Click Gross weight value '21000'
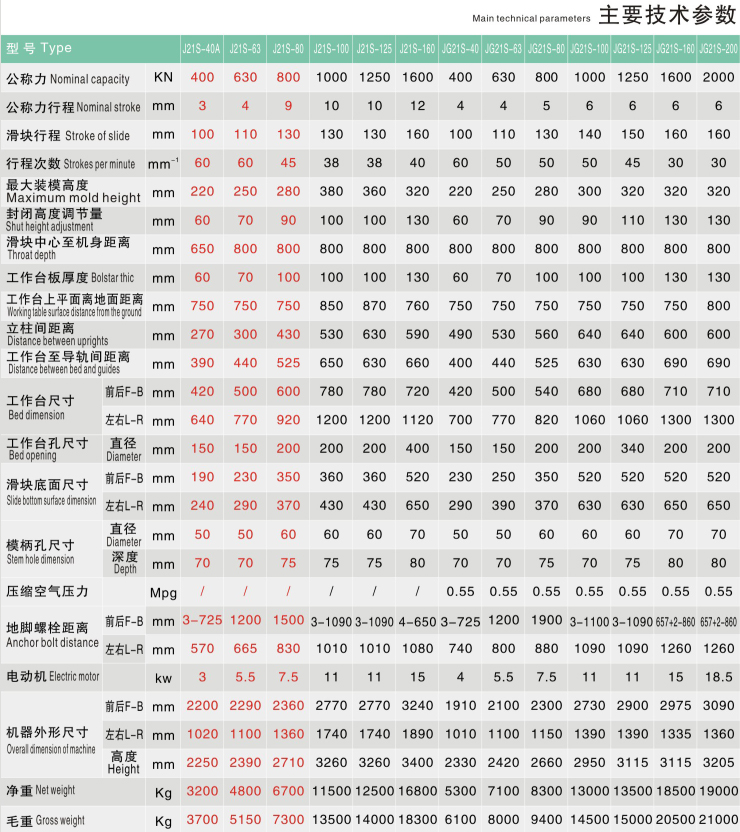 click(718, 820)
